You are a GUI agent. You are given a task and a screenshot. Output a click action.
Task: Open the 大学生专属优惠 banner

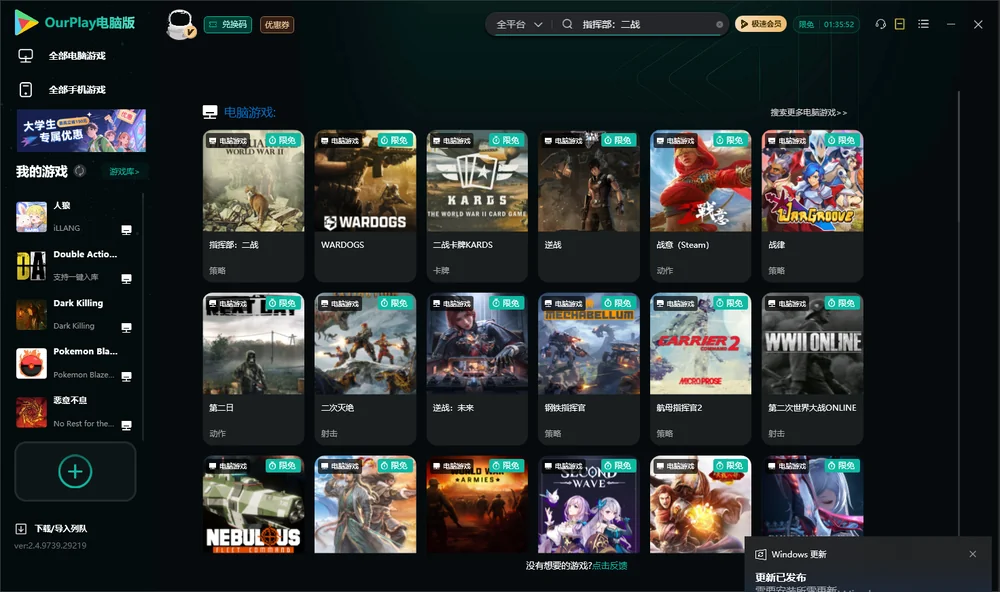(81, 130)
